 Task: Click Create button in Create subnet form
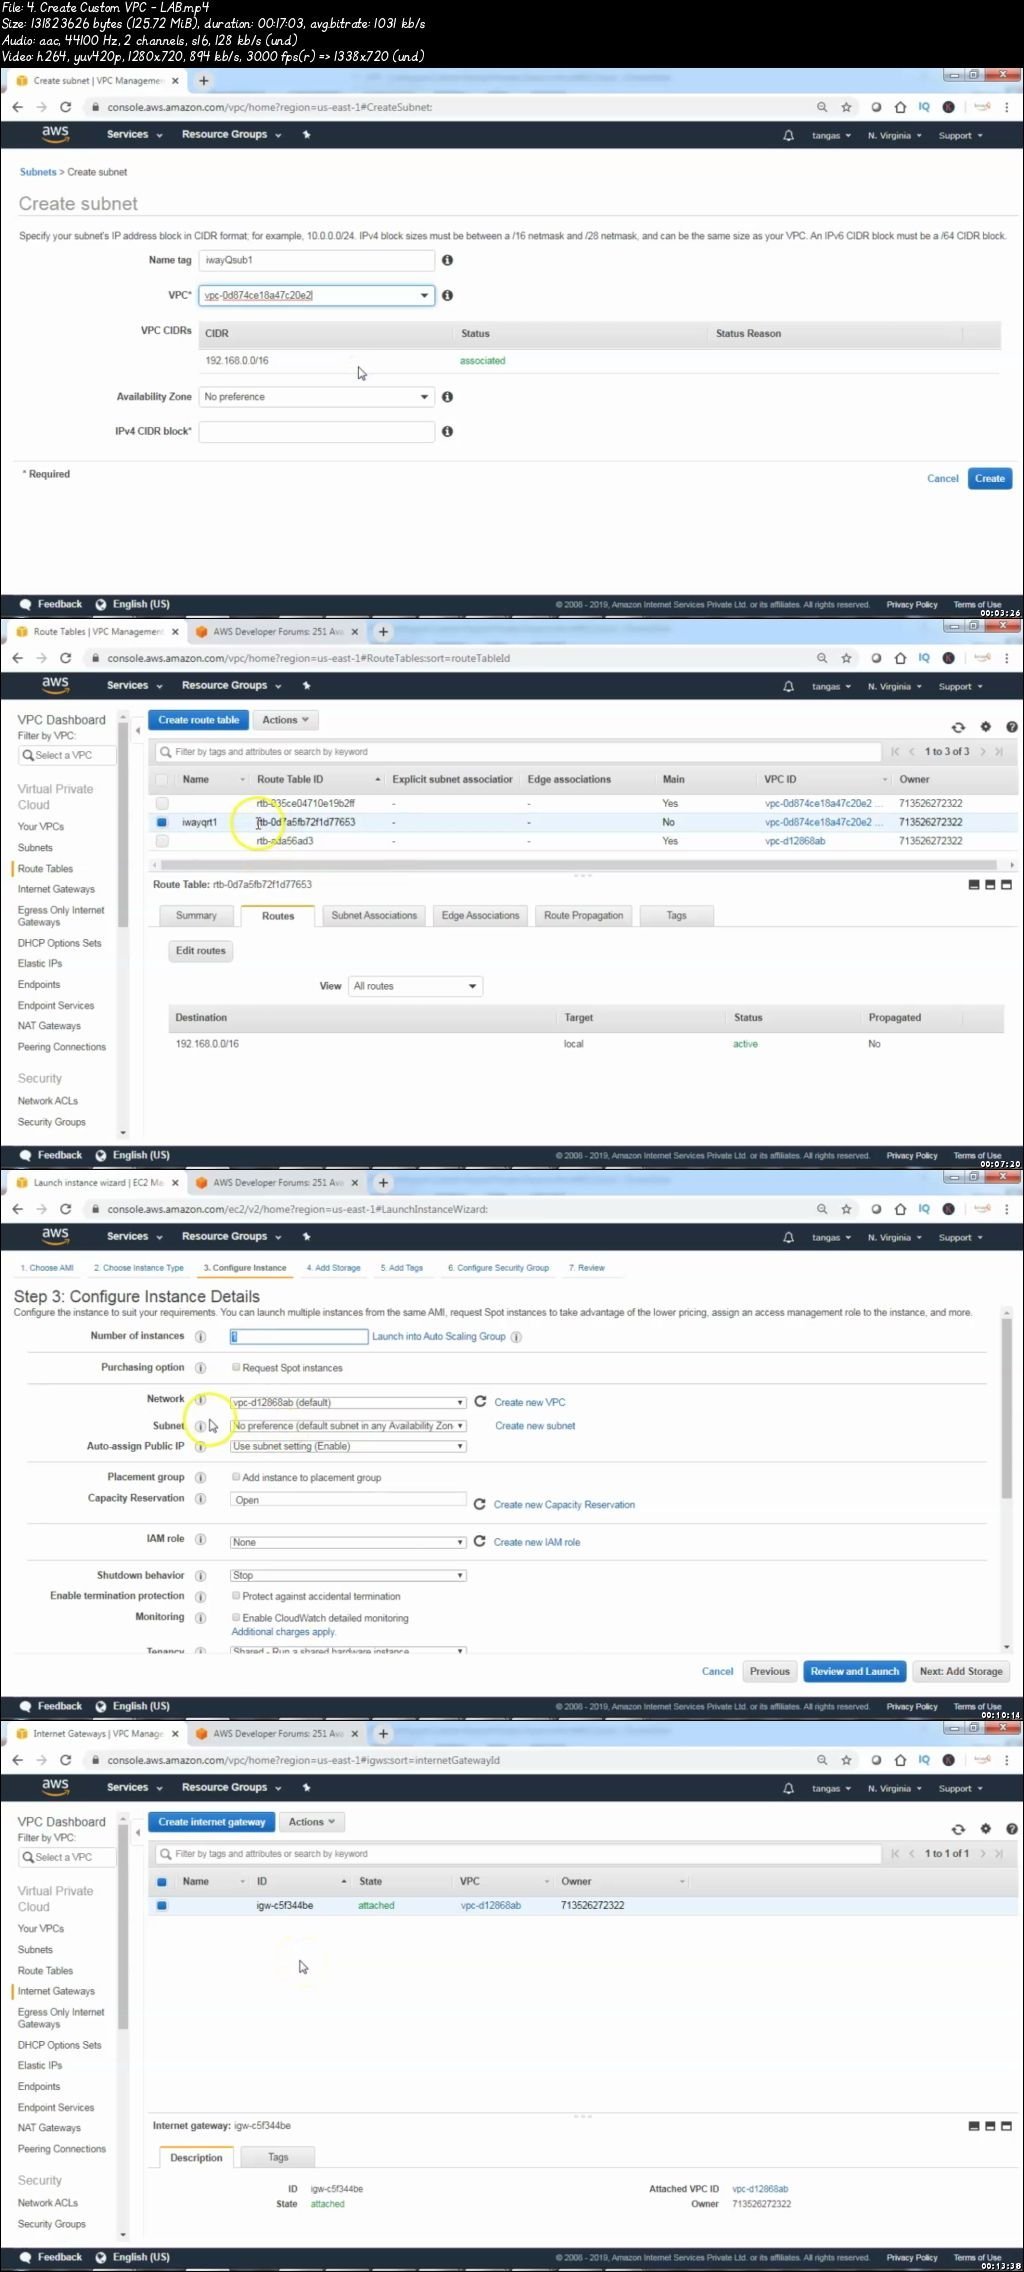[990, 478]
